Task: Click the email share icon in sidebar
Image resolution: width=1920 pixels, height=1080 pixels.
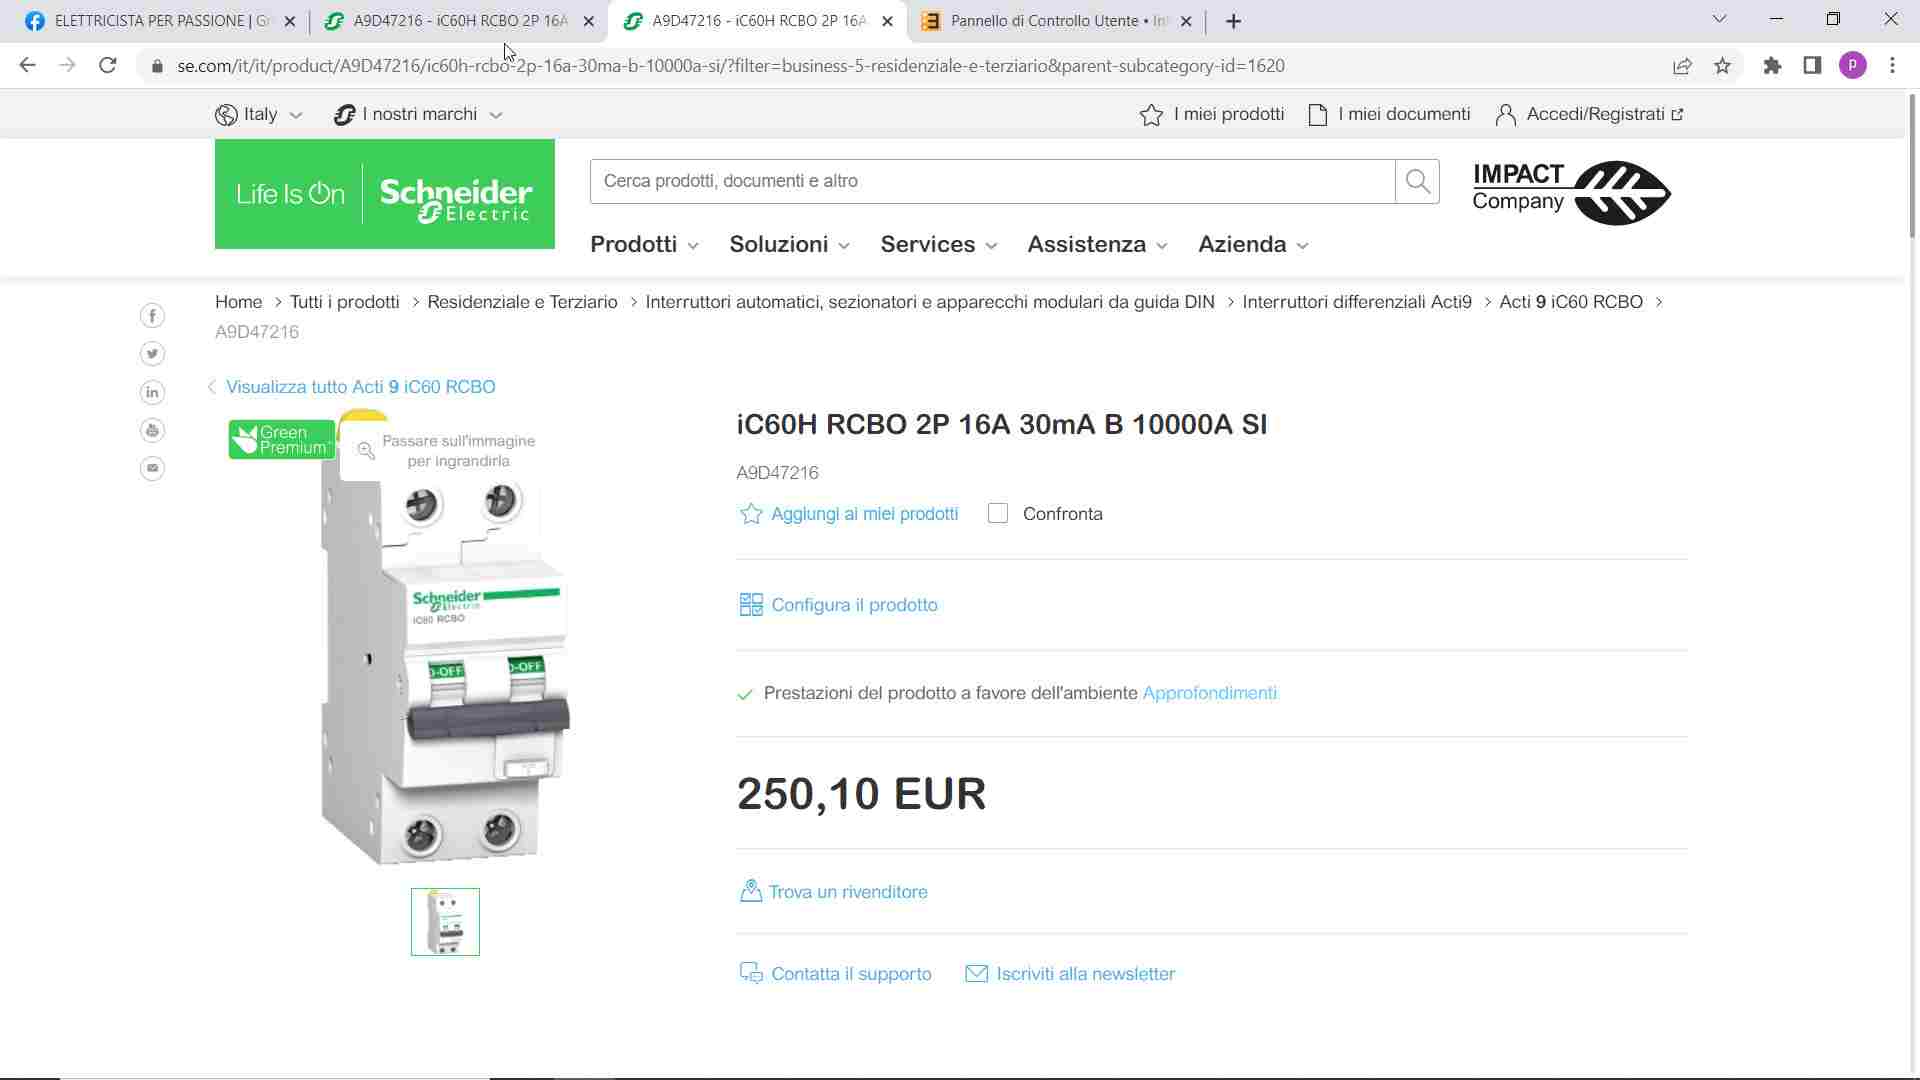Action: coord(152,468)
